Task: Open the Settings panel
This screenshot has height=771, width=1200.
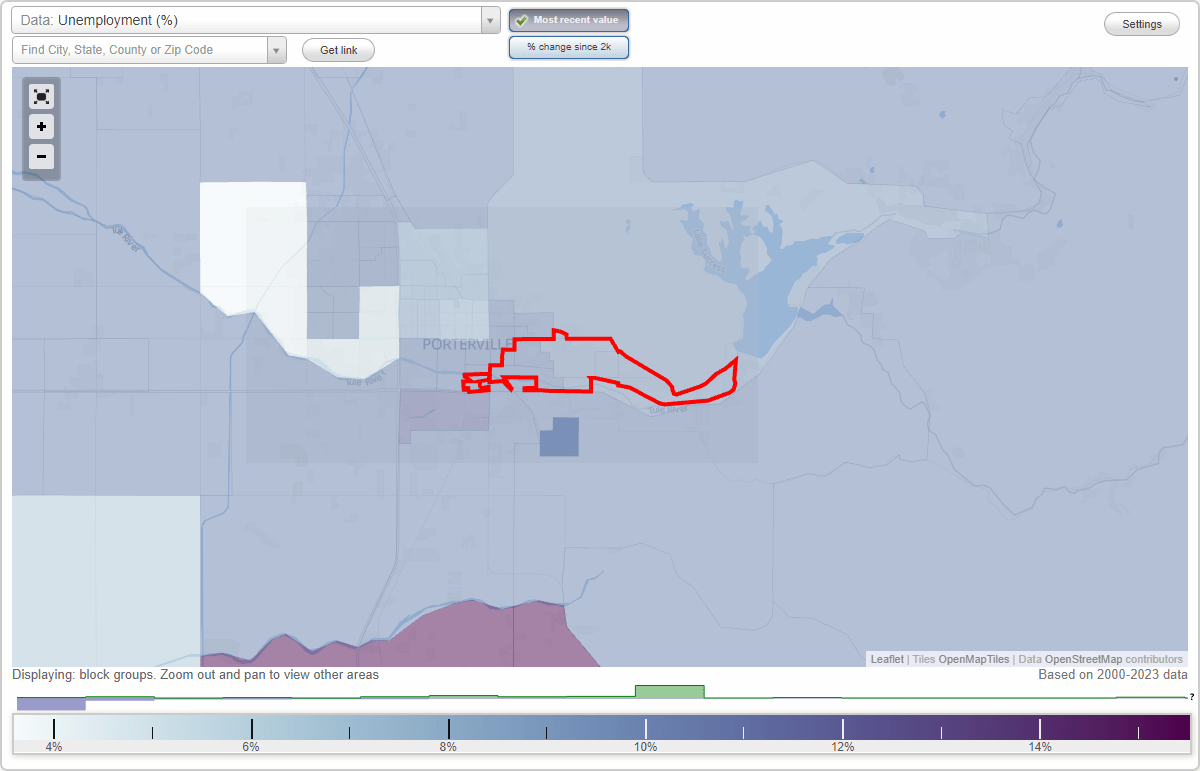Action: (1141, 23)
